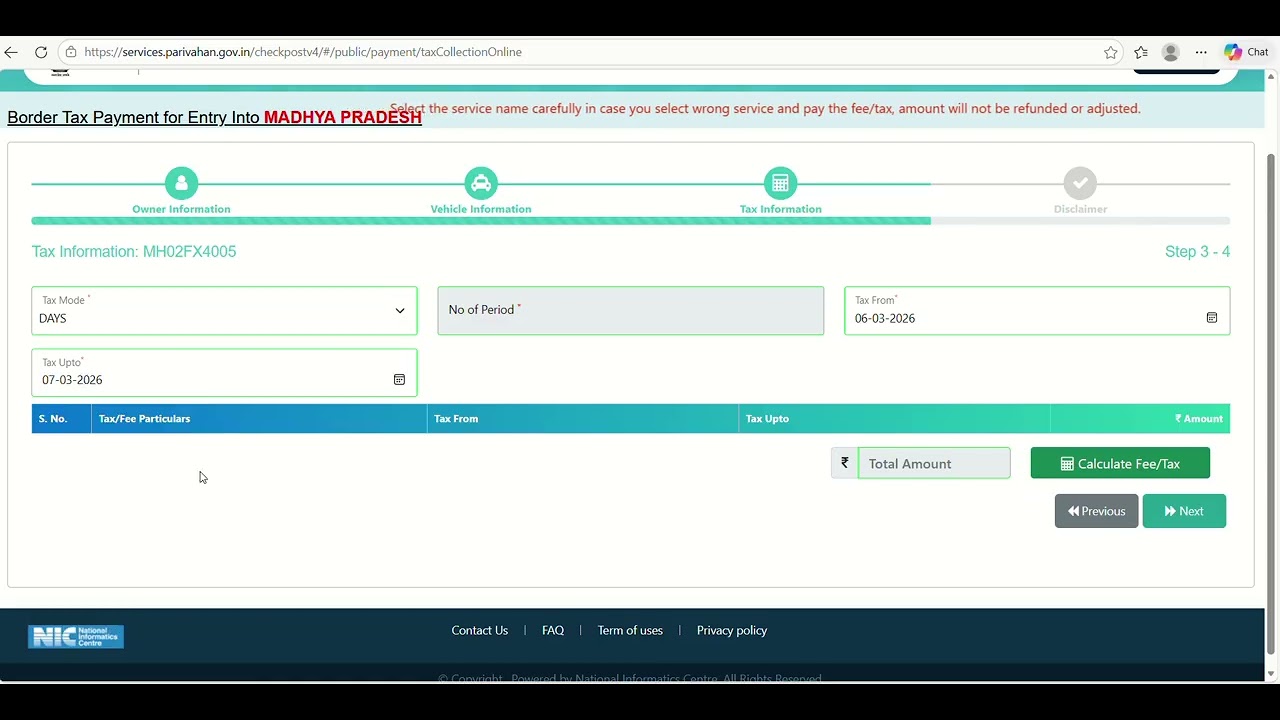
Task: Click Border Tax Payment heading text
Action: point(214,117)
